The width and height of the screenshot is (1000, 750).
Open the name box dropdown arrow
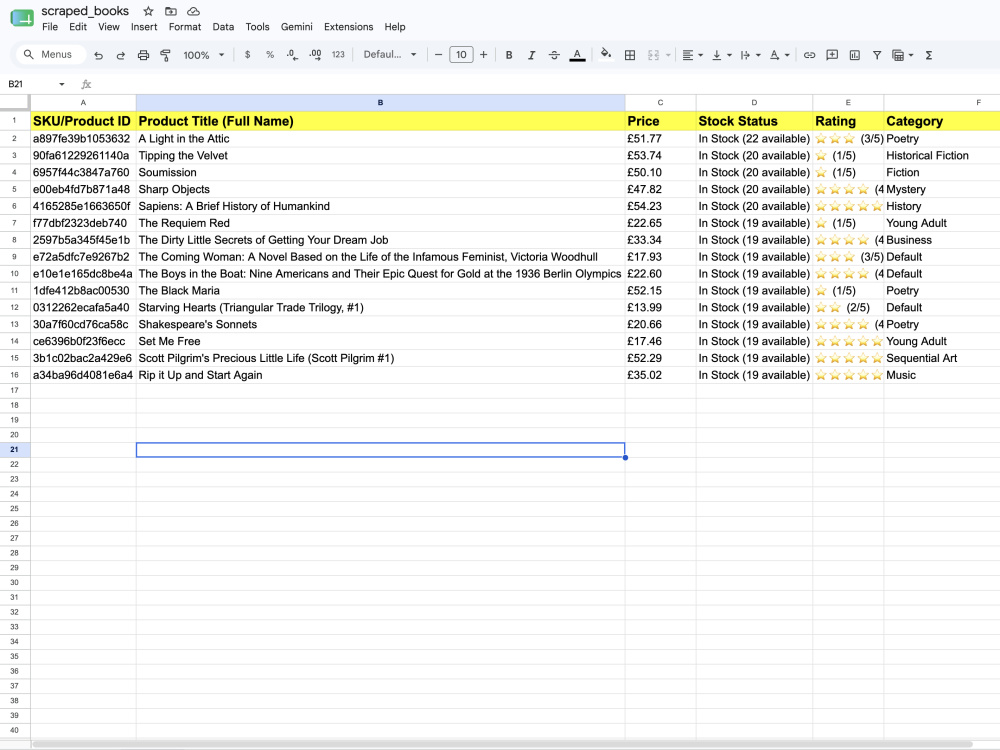coord(62,84)
